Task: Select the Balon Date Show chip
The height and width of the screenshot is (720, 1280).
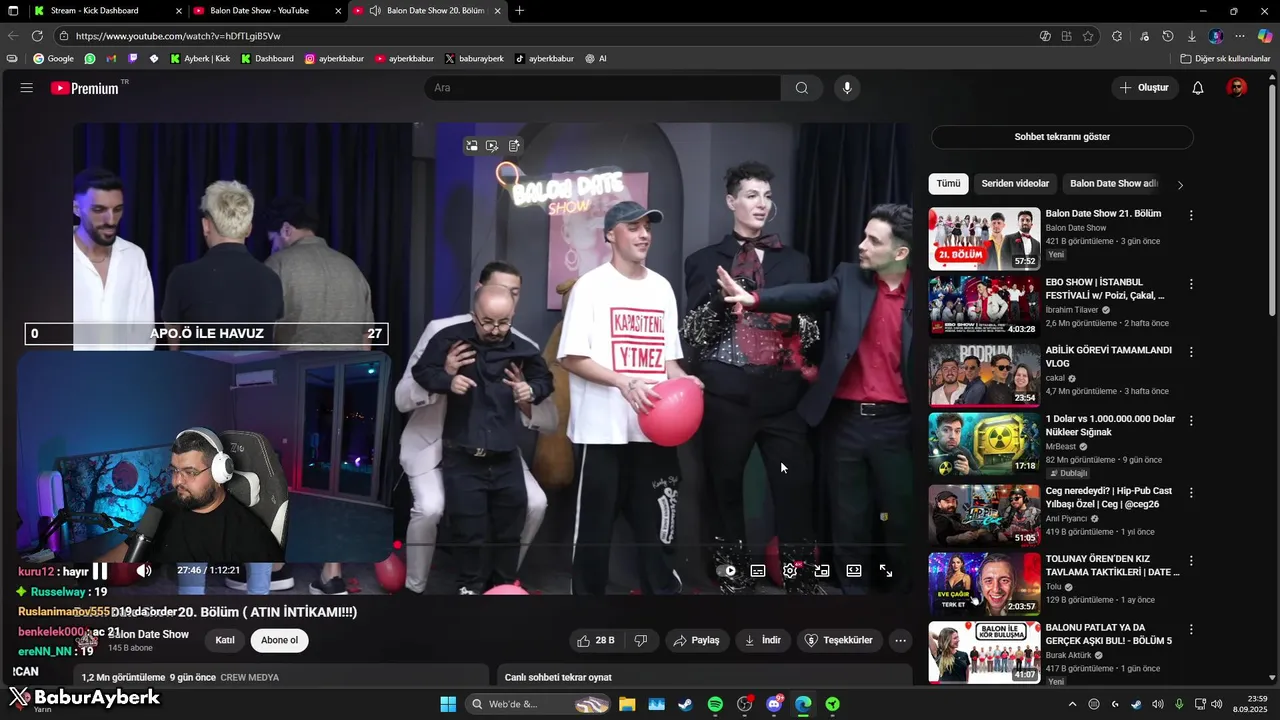Action: click(1113, 184)
